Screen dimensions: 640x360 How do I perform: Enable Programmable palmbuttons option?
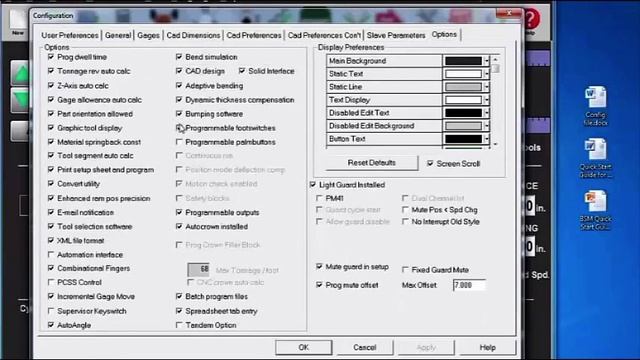(179, 142)
